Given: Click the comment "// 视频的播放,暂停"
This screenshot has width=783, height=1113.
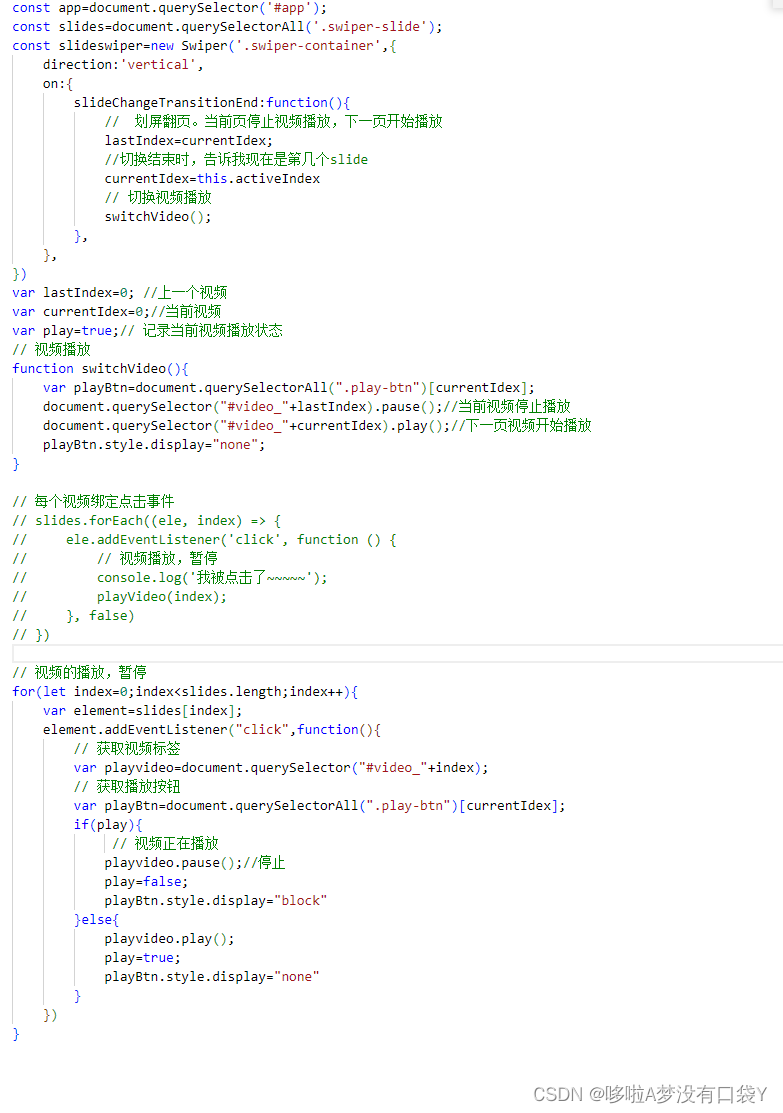Looking at the screenshot, I should (79, 673).
